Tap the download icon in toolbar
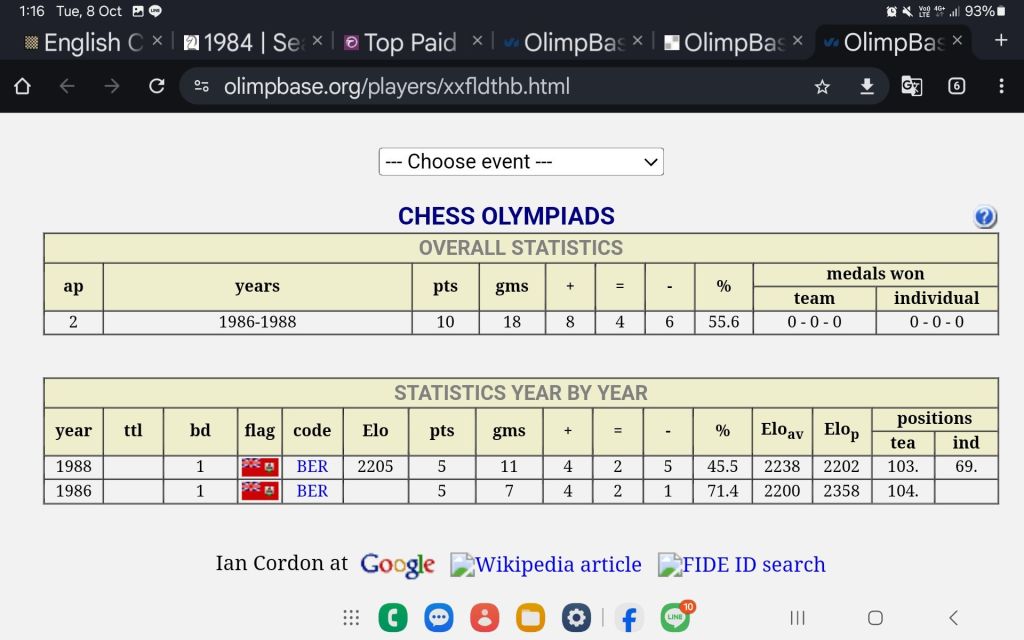Viewport: 1024px width, 640px height. click(x=867, y=87)
